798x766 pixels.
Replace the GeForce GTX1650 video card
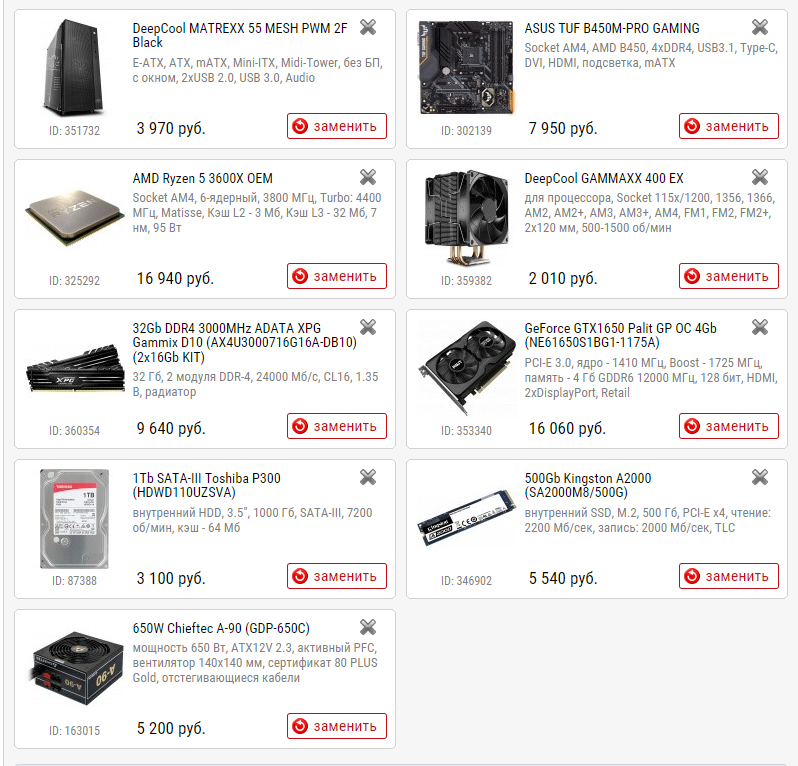pos(728,425)
